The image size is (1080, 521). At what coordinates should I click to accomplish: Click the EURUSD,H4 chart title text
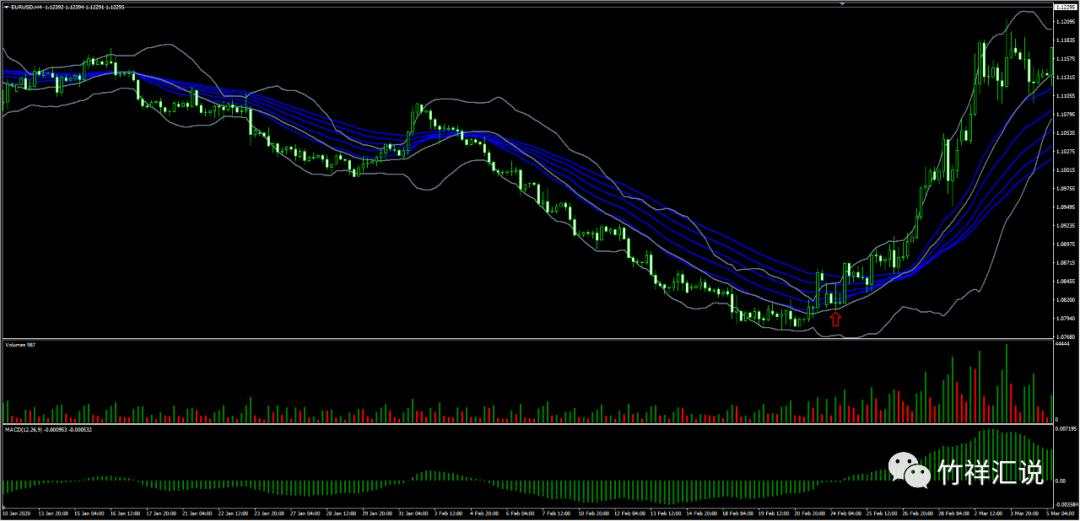pos(26,7)
